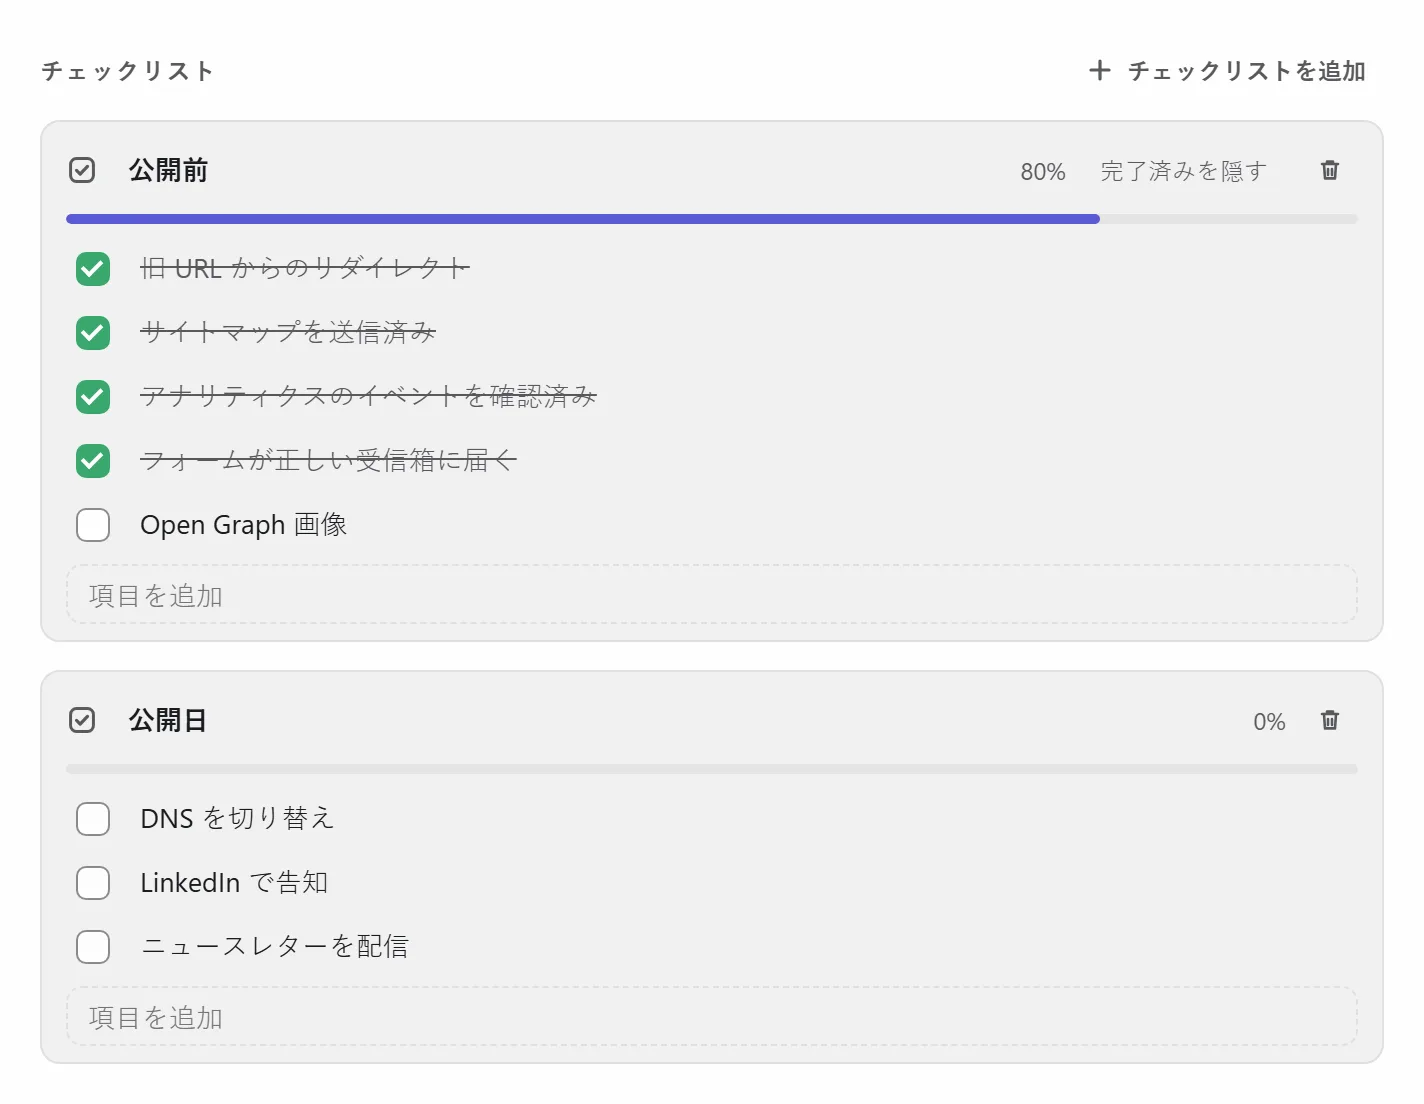The width and height of the screenshot is (1424, 1104).
Task: Click the plus icon for チェックリストを追加
Action: [x=1099, y=70]
